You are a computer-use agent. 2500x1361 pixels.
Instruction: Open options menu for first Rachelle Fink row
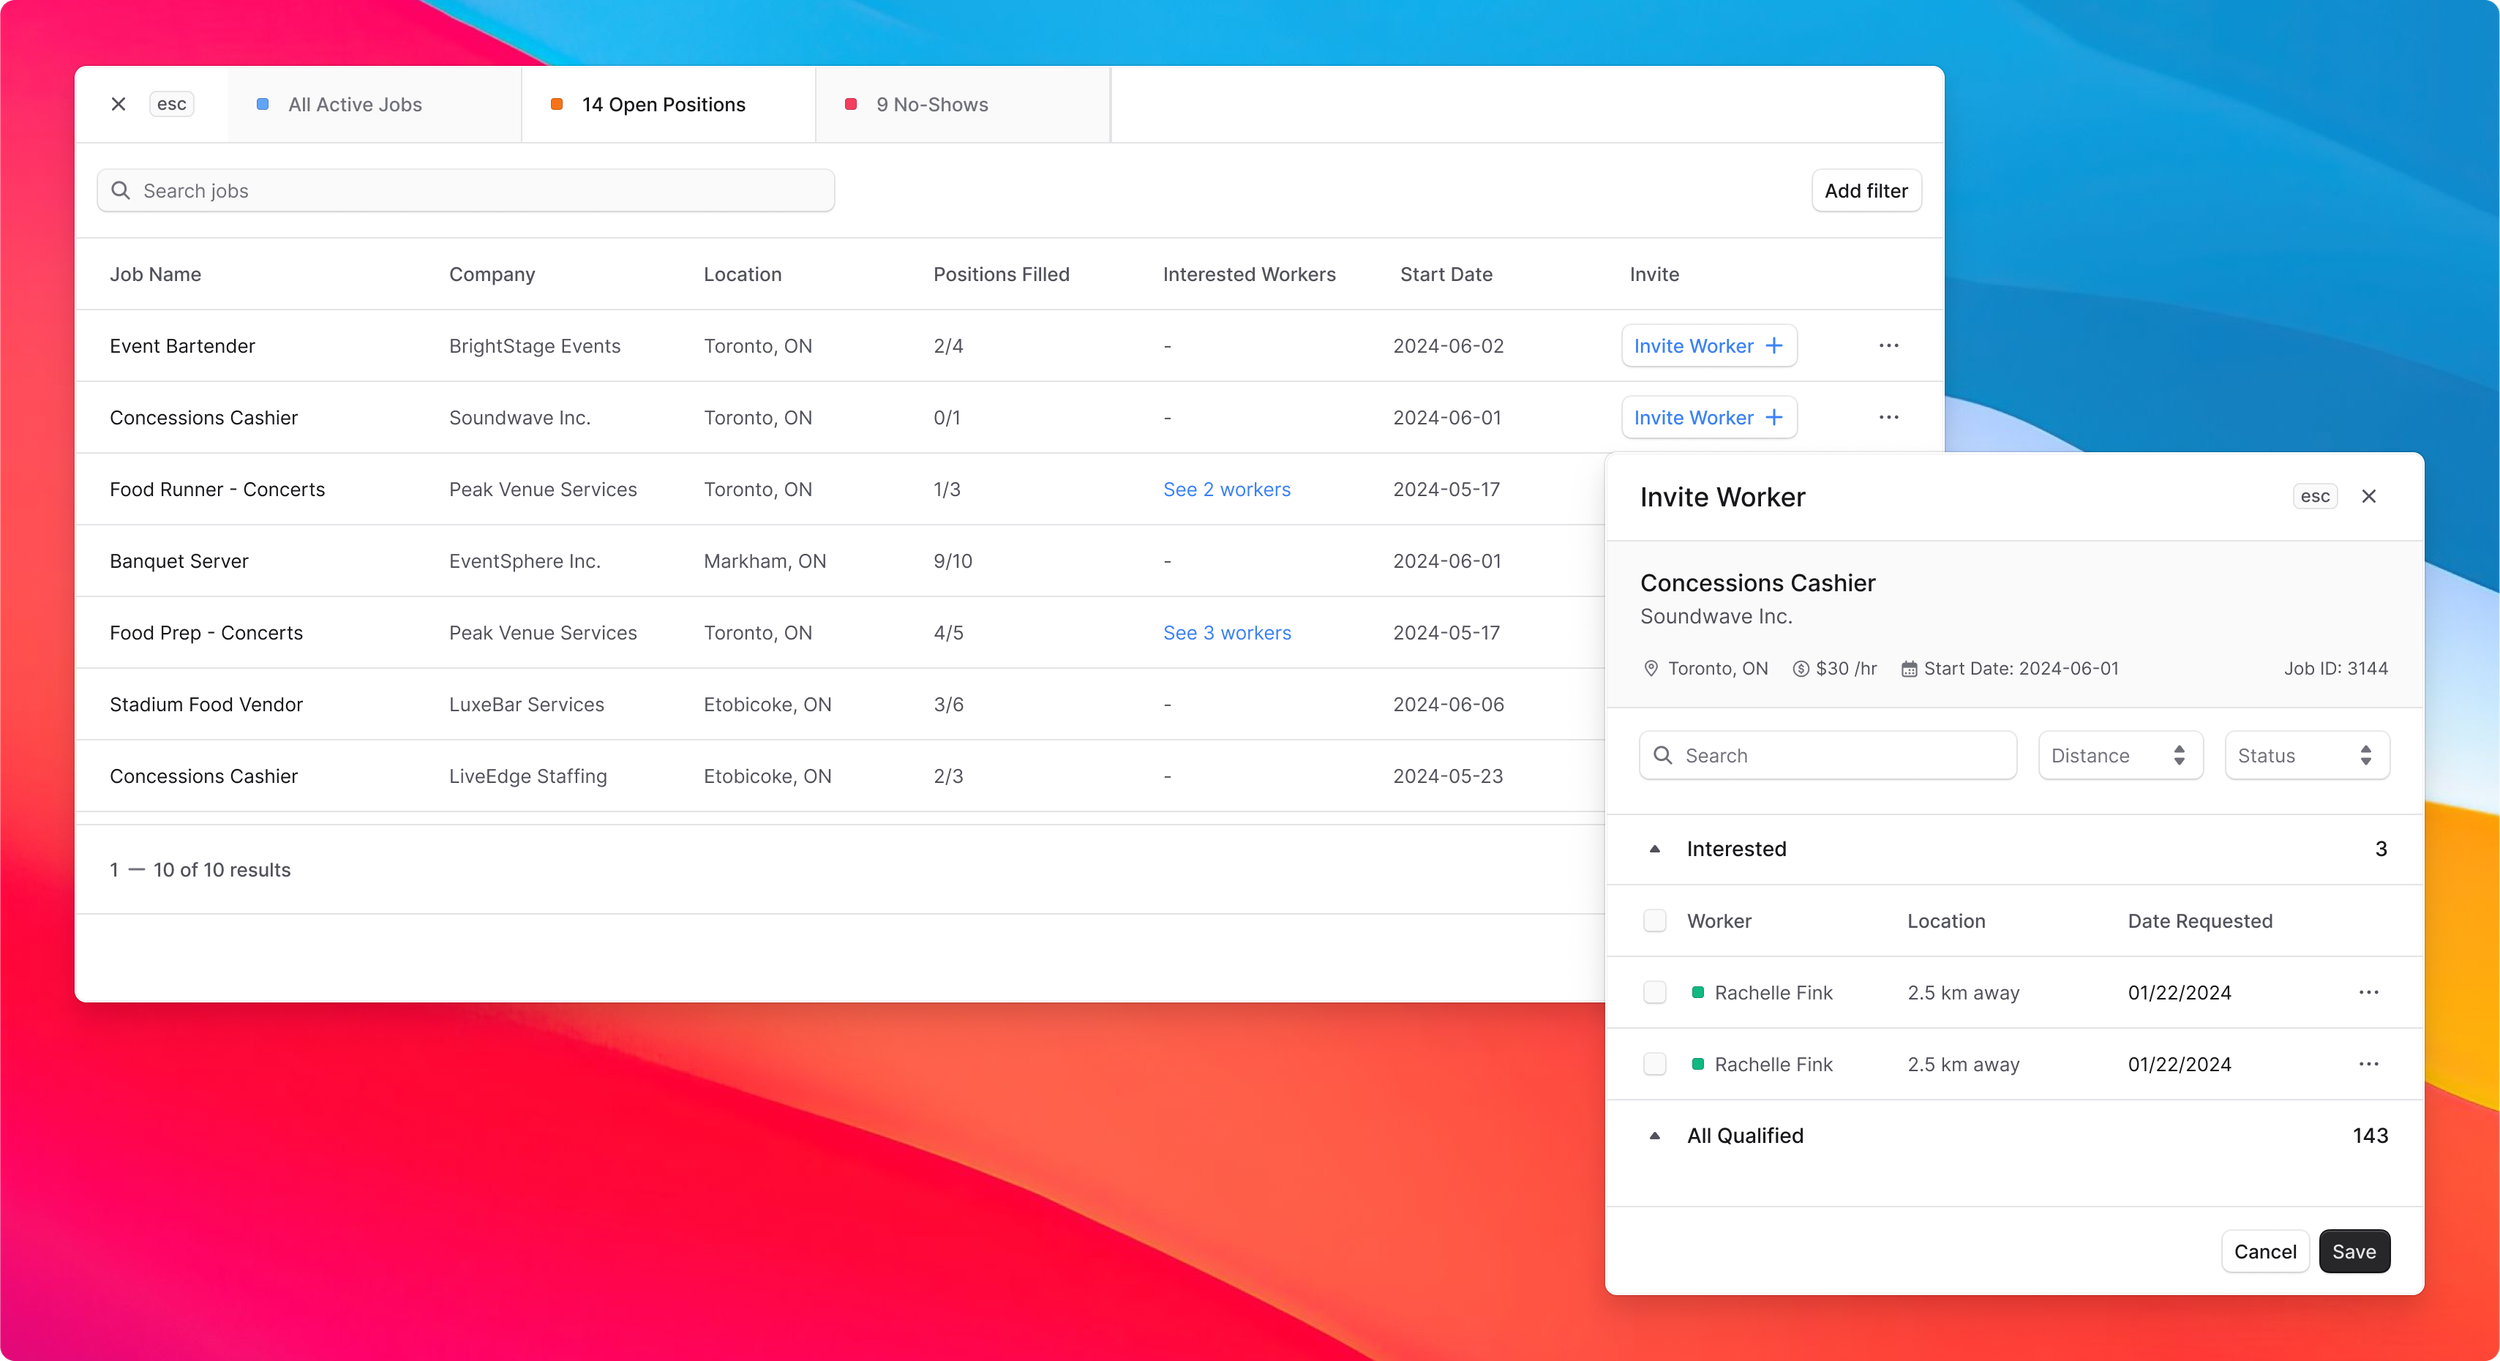click(2368, 993)
